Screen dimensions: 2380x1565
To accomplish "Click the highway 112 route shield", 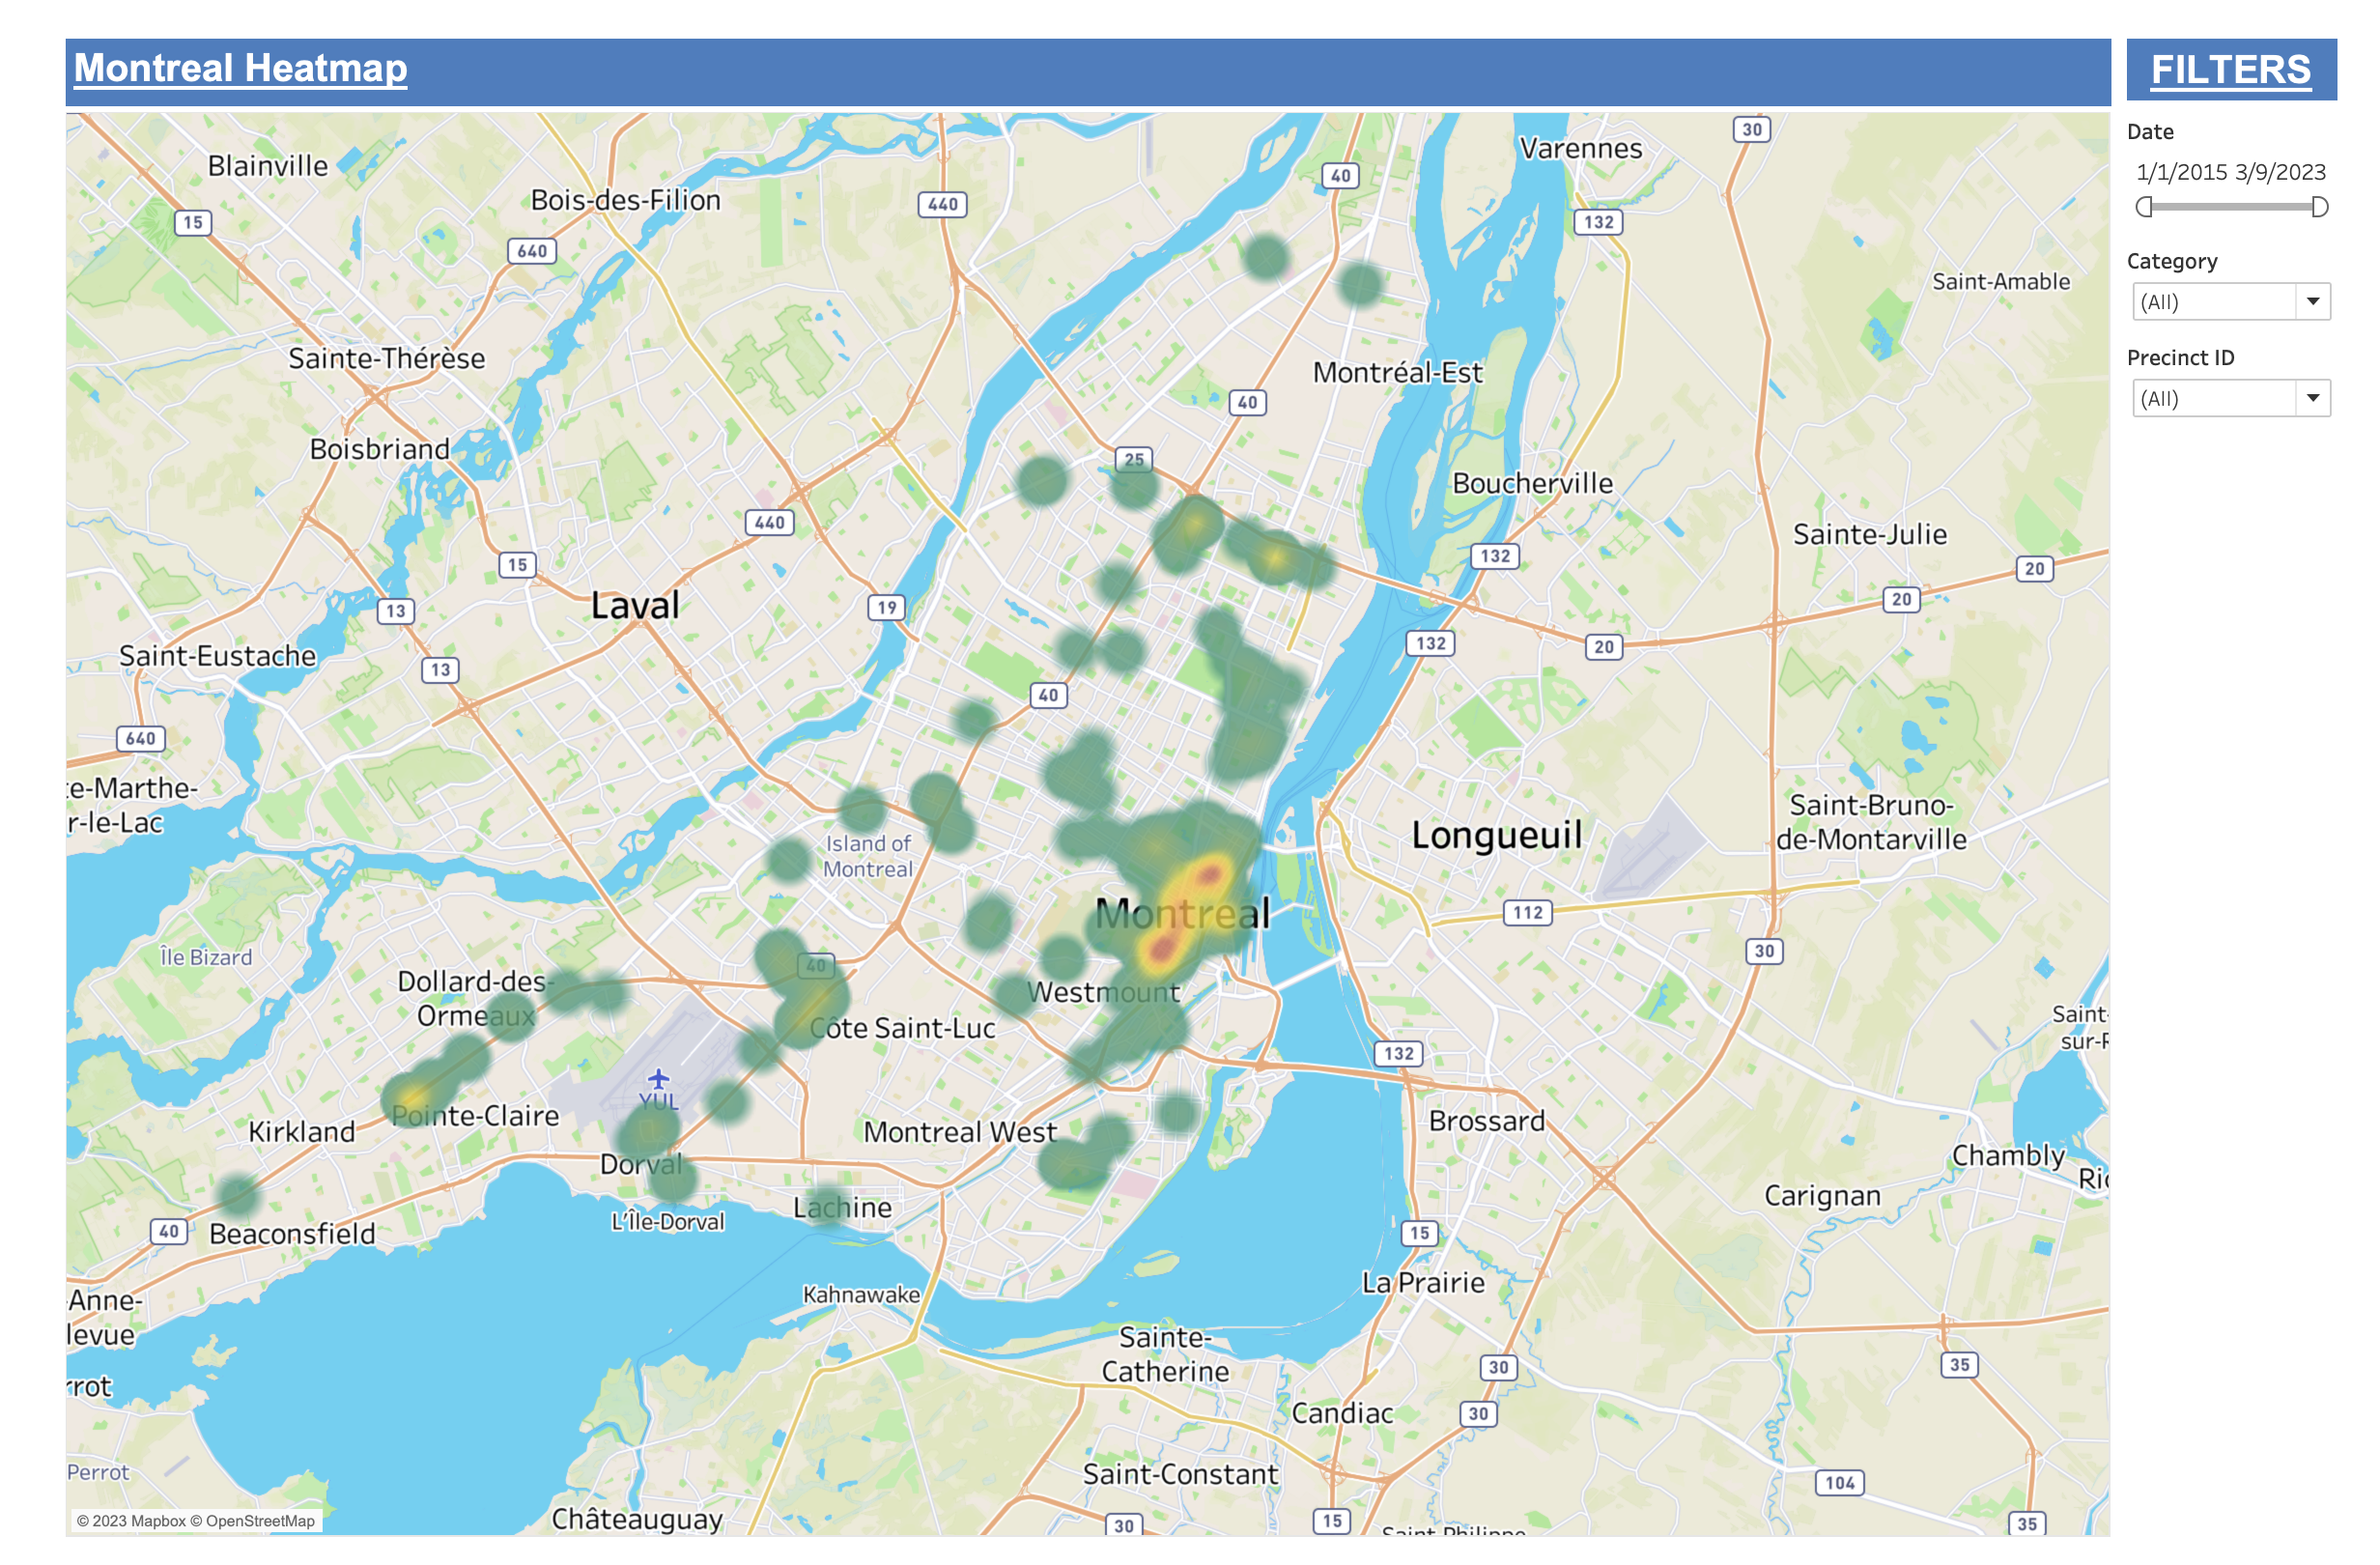I will click(x=1527, y=912).
